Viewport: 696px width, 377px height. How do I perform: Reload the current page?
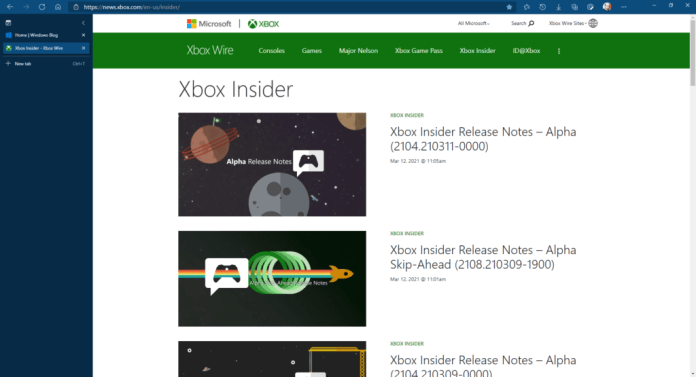click(x=42, y=7)
